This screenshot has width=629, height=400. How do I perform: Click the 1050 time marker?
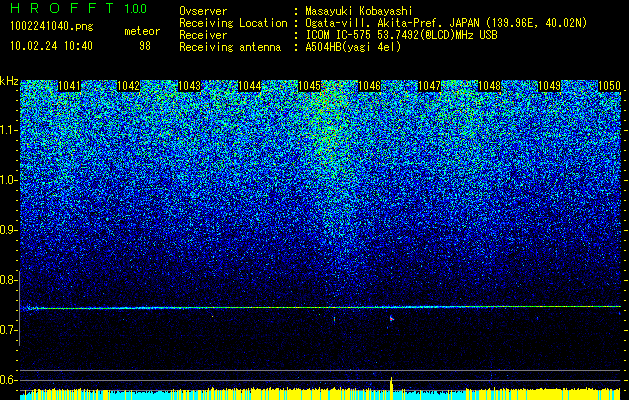point(609,86)
